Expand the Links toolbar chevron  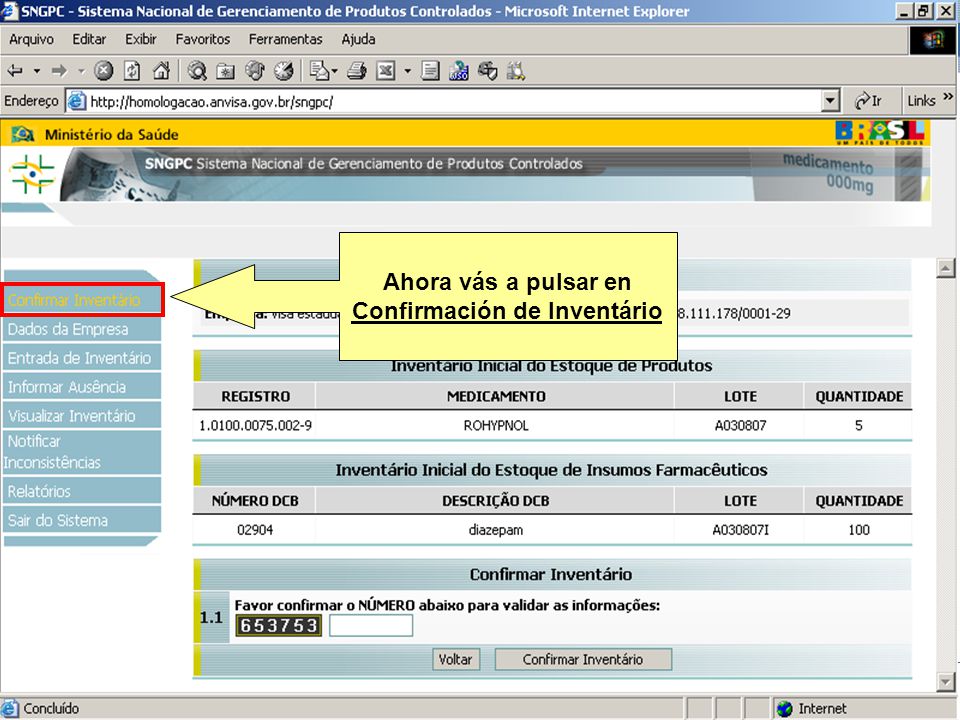pos(948,97)
